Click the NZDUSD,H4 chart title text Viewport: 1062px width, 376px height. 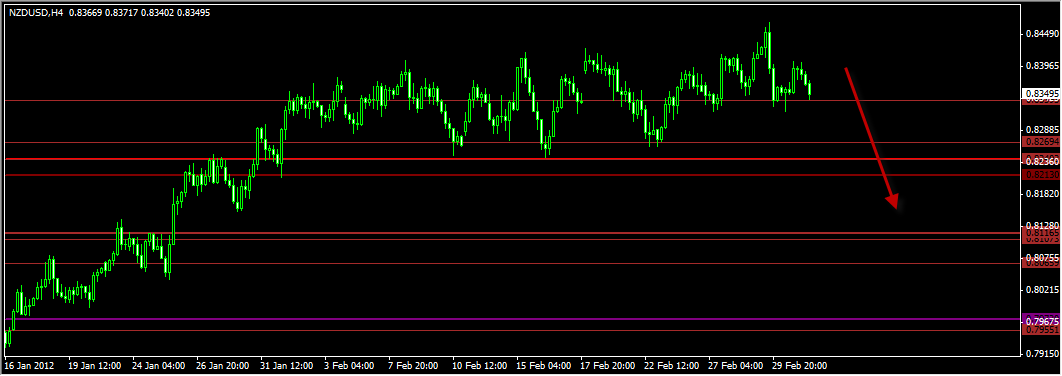[36, 12]
